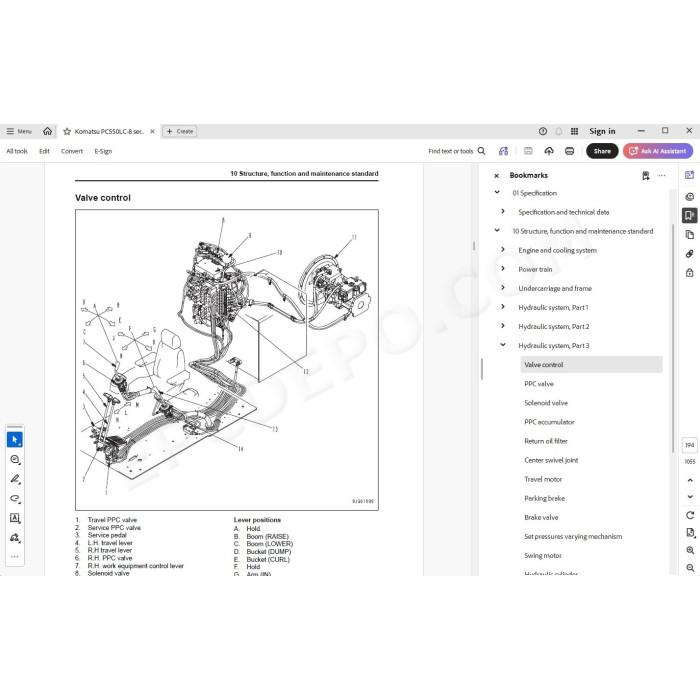Go to previous page arrow
Screen dimensions: 700x700
click(690, 480)
